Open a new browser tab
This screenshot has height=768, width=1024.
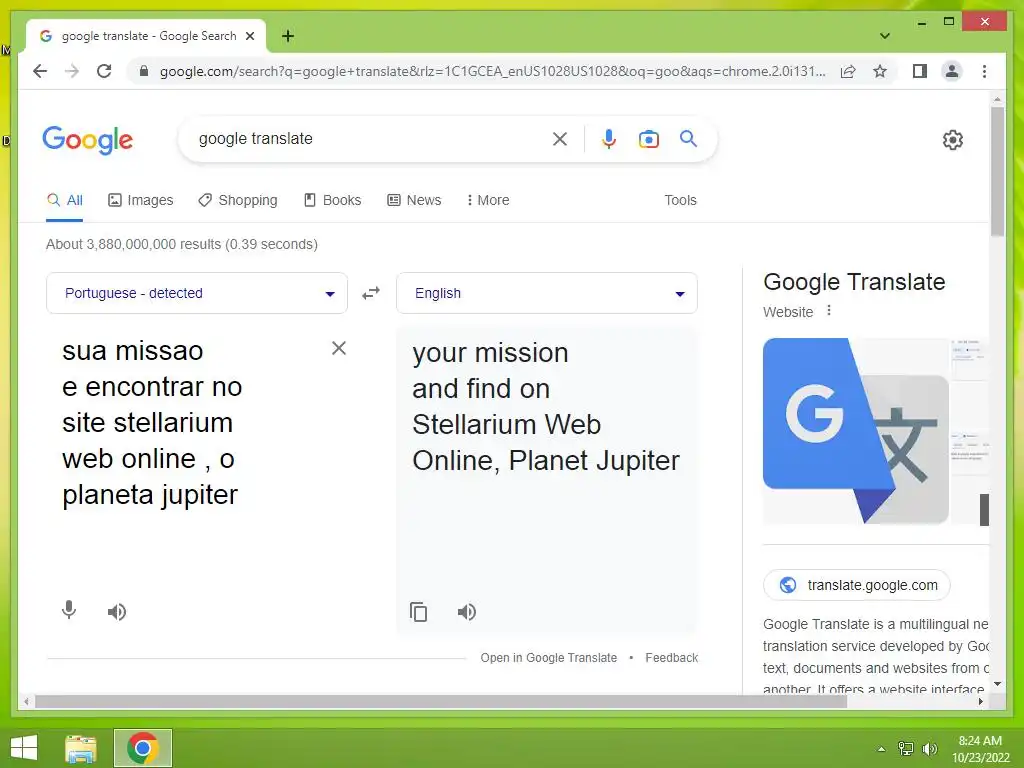pyautogui.click(x=287, y=36)
